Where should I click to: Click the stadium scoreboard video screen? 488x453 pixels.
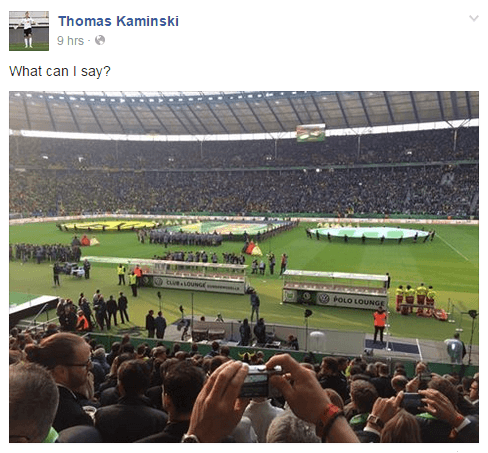point(311,133)
